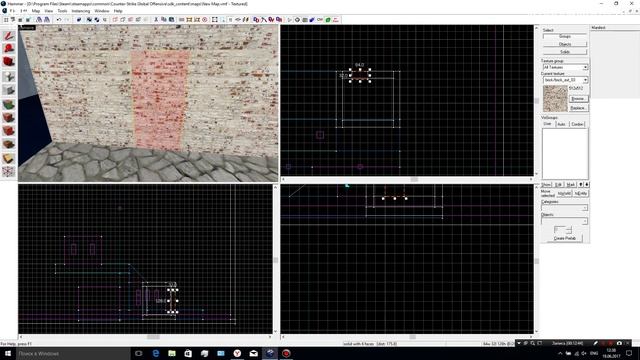The image size is (640, 360).
Task: Click the top-right viewport horizontal scrollbar thumb
Action: pyautogui.click(x=414, y=179)
